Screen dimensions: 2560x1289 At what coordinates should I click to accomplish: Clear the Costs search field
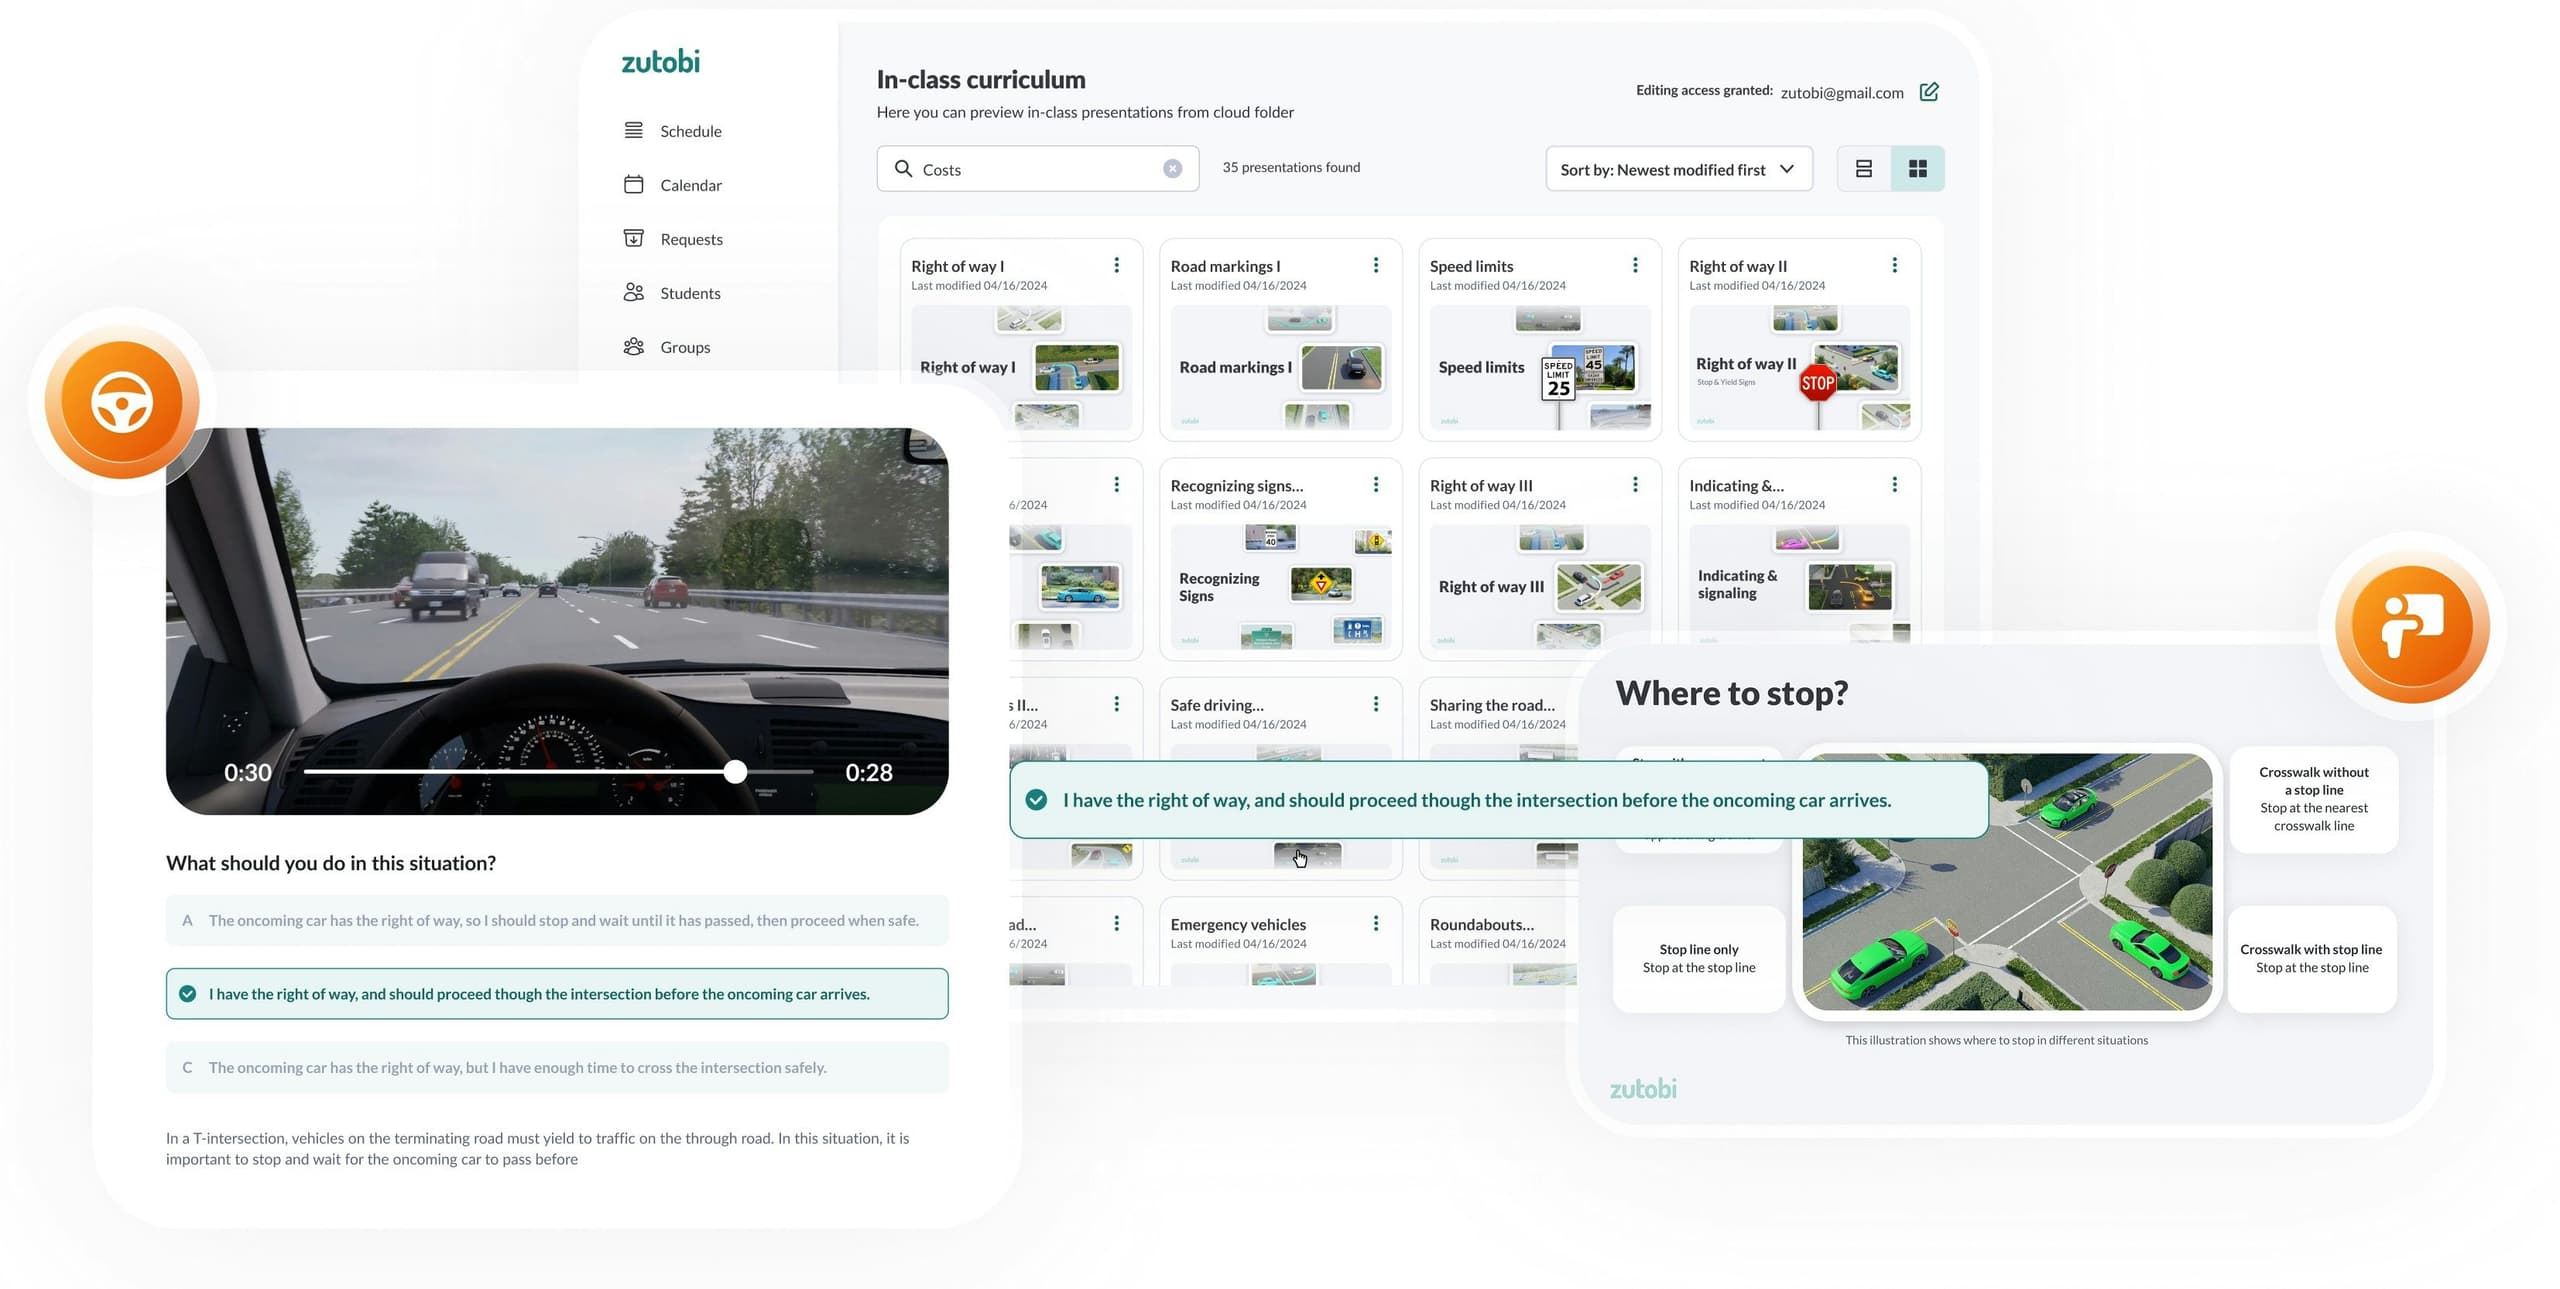pyautogui.click(x=1172, y=169)
